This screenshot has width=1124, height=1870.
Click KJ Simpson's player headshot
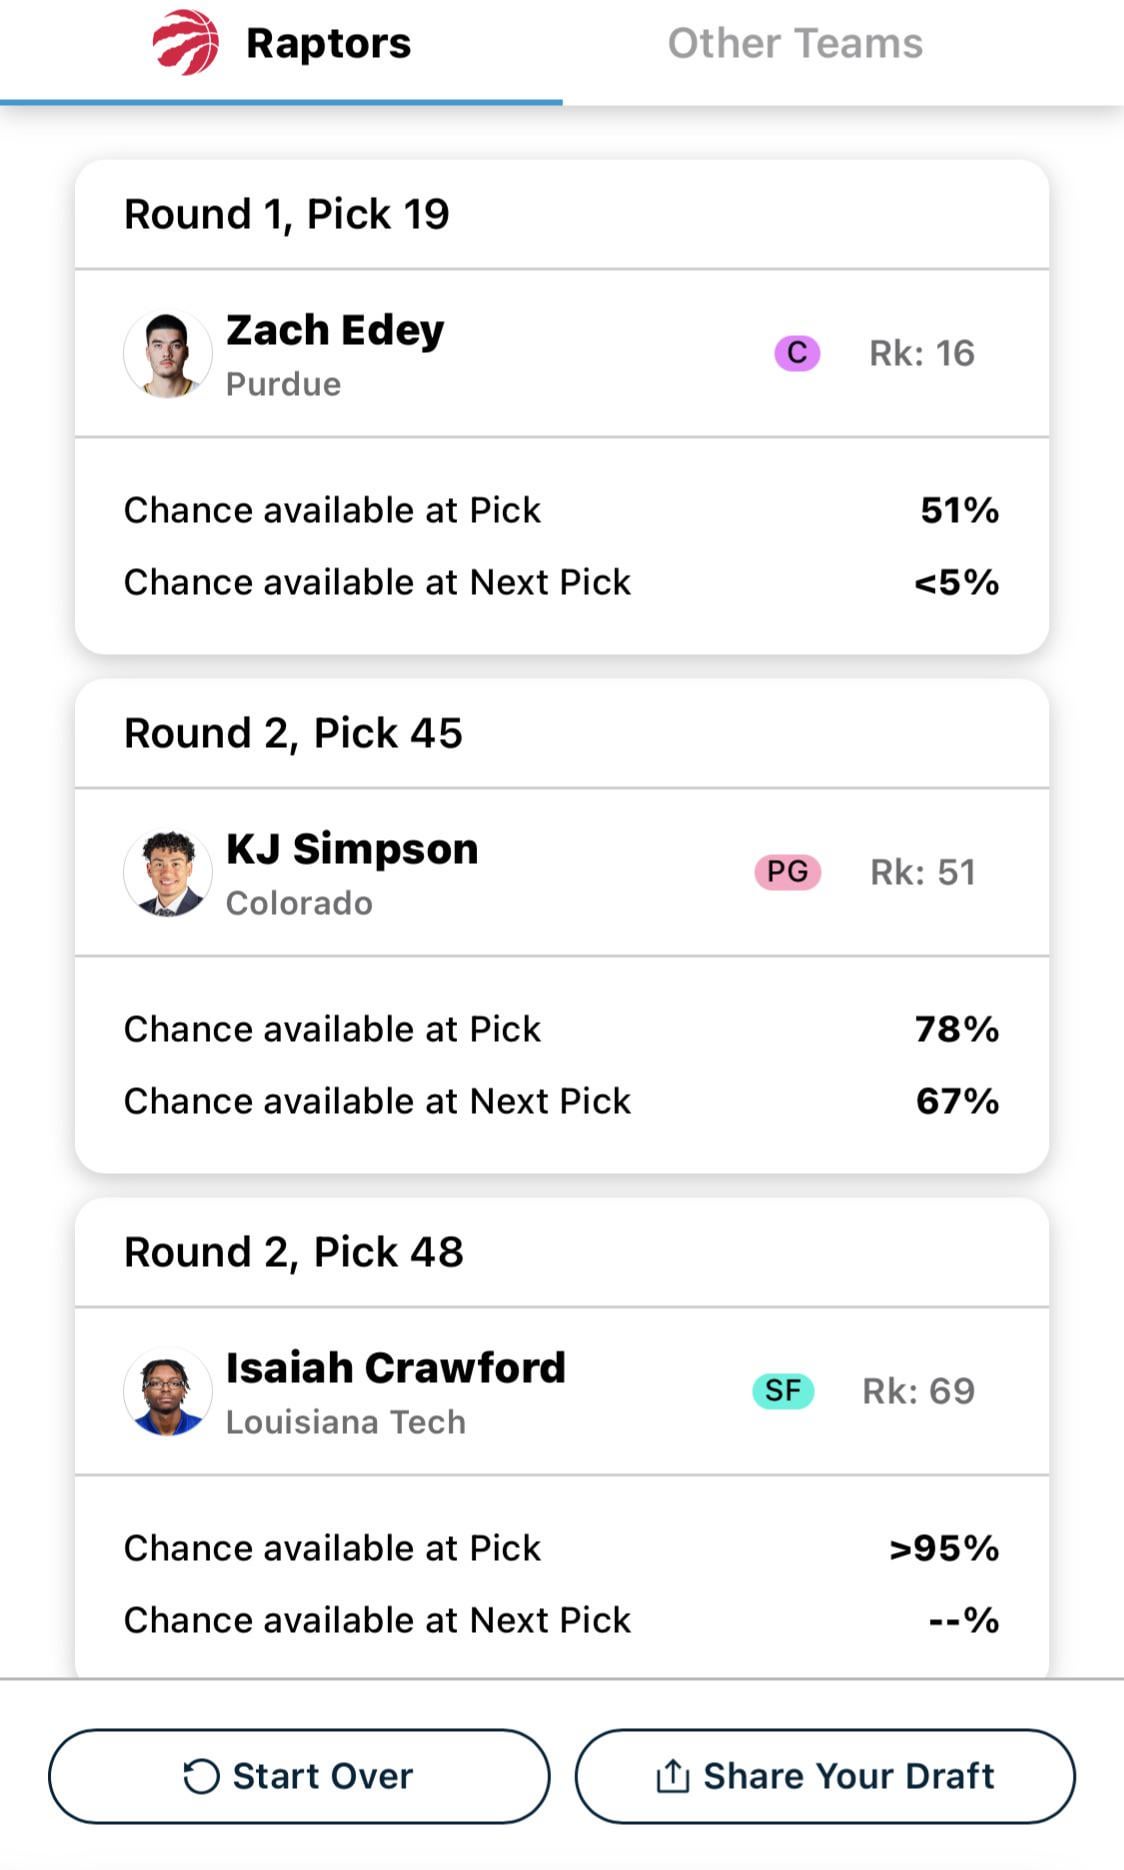click(x=167, y=873)
